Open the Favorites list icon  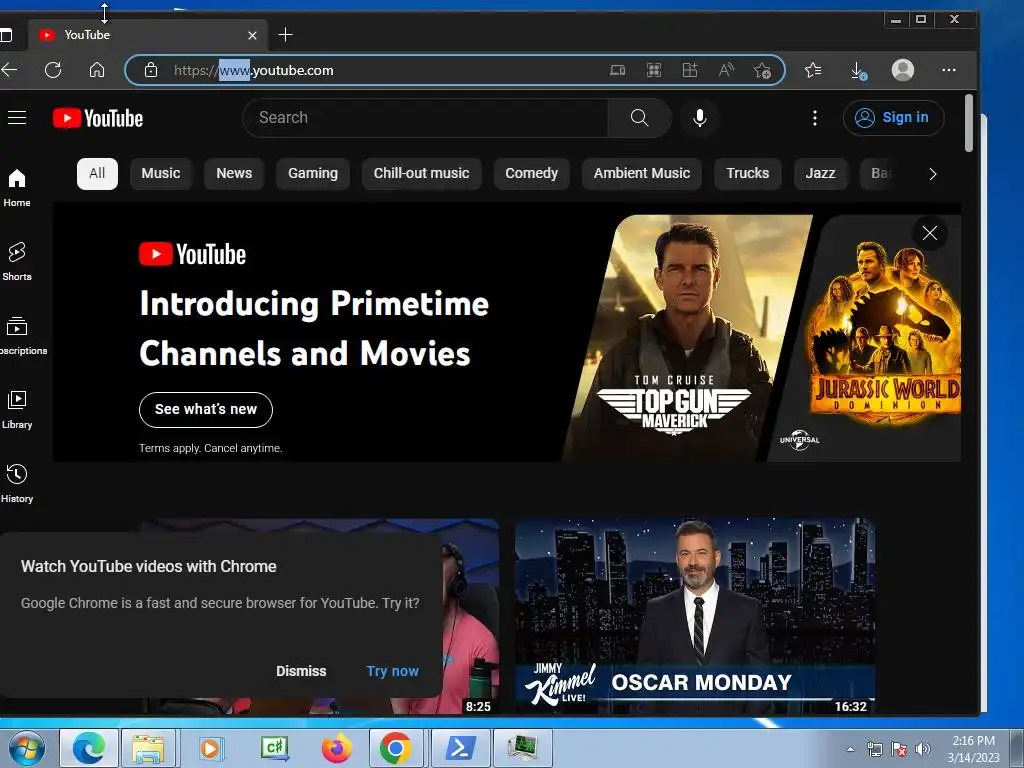point(813,70)
